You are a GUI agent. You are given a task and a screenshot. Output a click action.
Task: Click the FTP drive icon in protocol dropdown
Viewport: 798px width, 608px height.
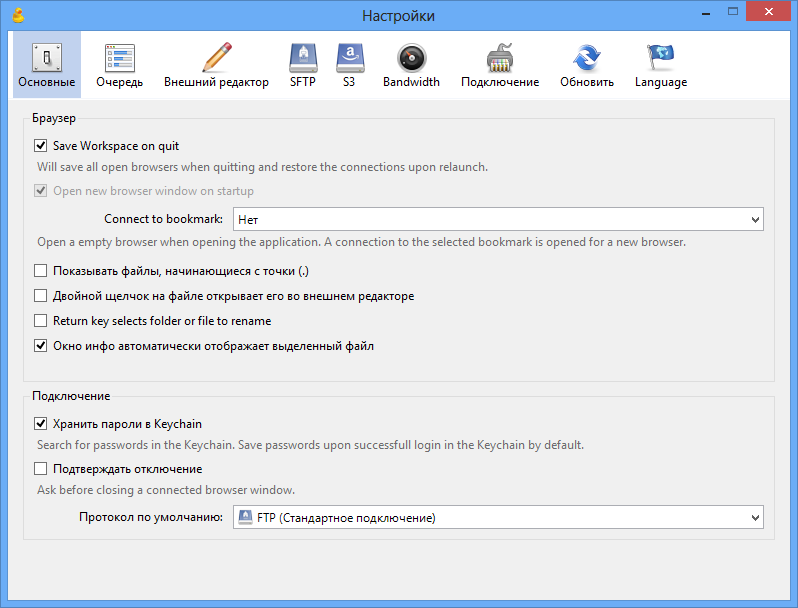tap(245, 517)
